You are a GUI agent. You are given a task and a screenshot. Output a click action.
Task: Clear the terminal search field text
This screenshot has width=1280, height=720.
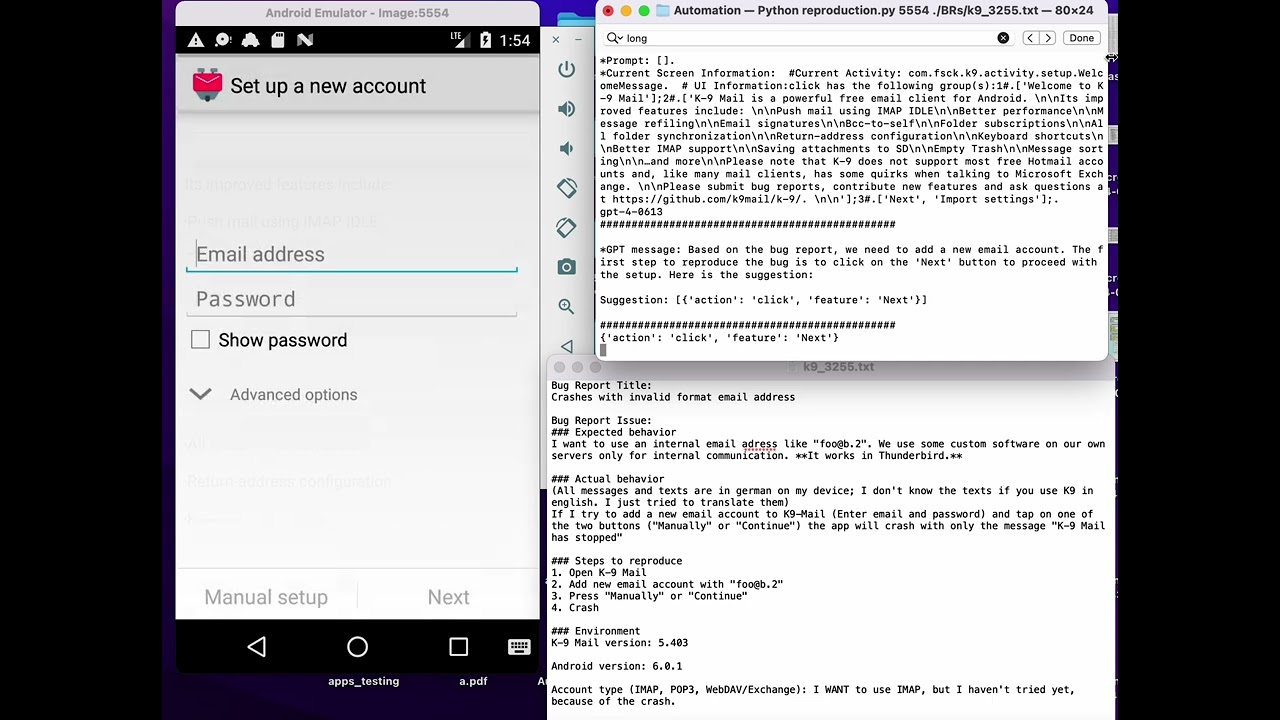(x=1003, y=38)
